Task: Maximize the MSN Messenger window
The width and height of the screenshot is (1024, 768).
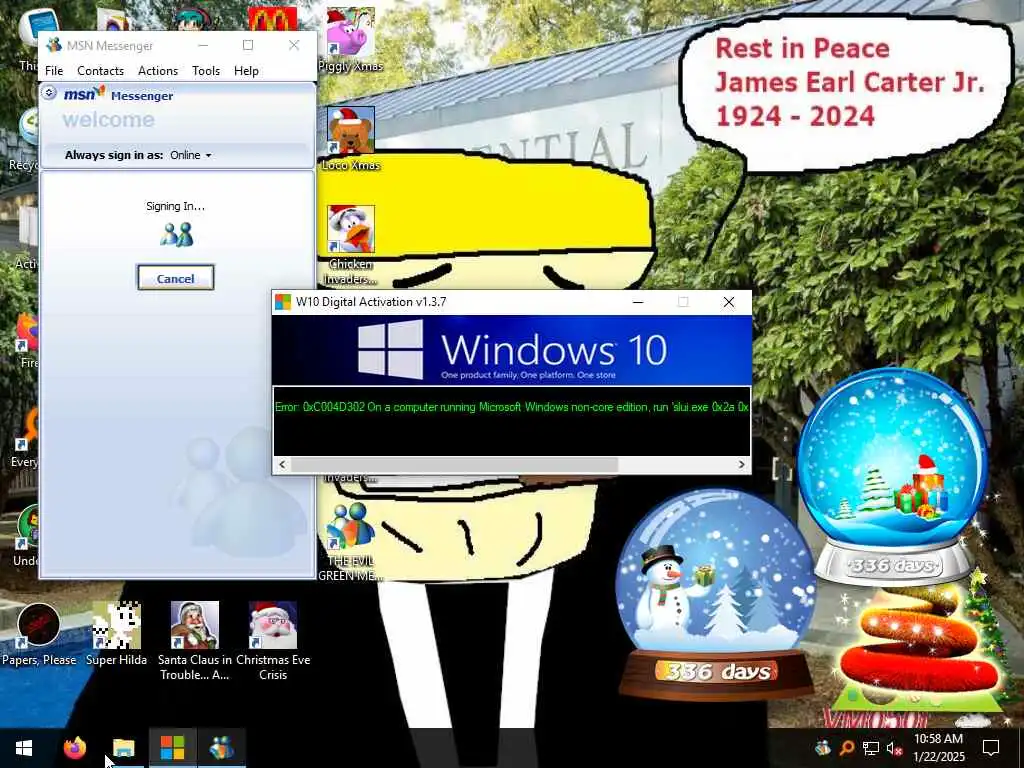Action: point(248,45)
